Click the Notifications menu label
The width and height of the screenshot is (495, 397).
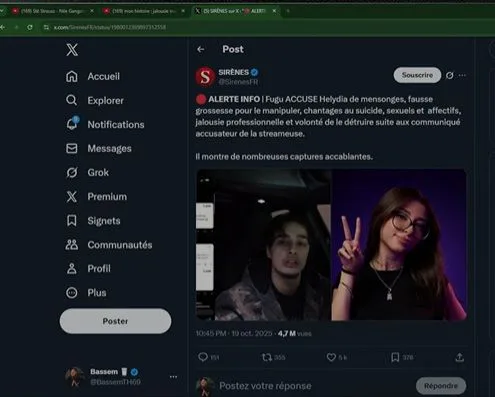click(116, 124)
